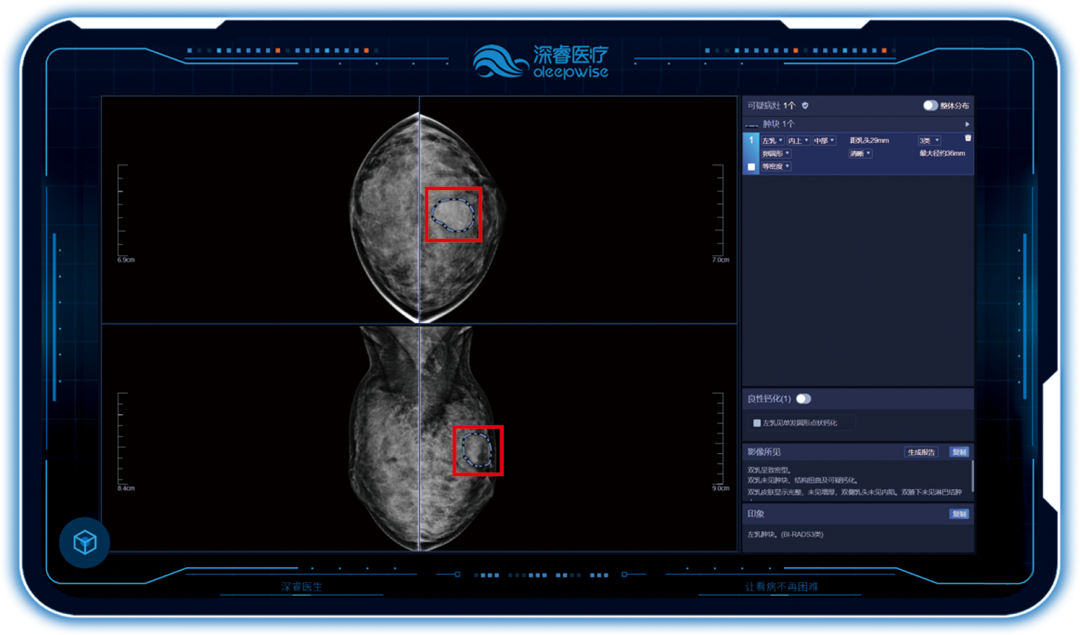Click the Deepwise logo at top

(540, 60)
